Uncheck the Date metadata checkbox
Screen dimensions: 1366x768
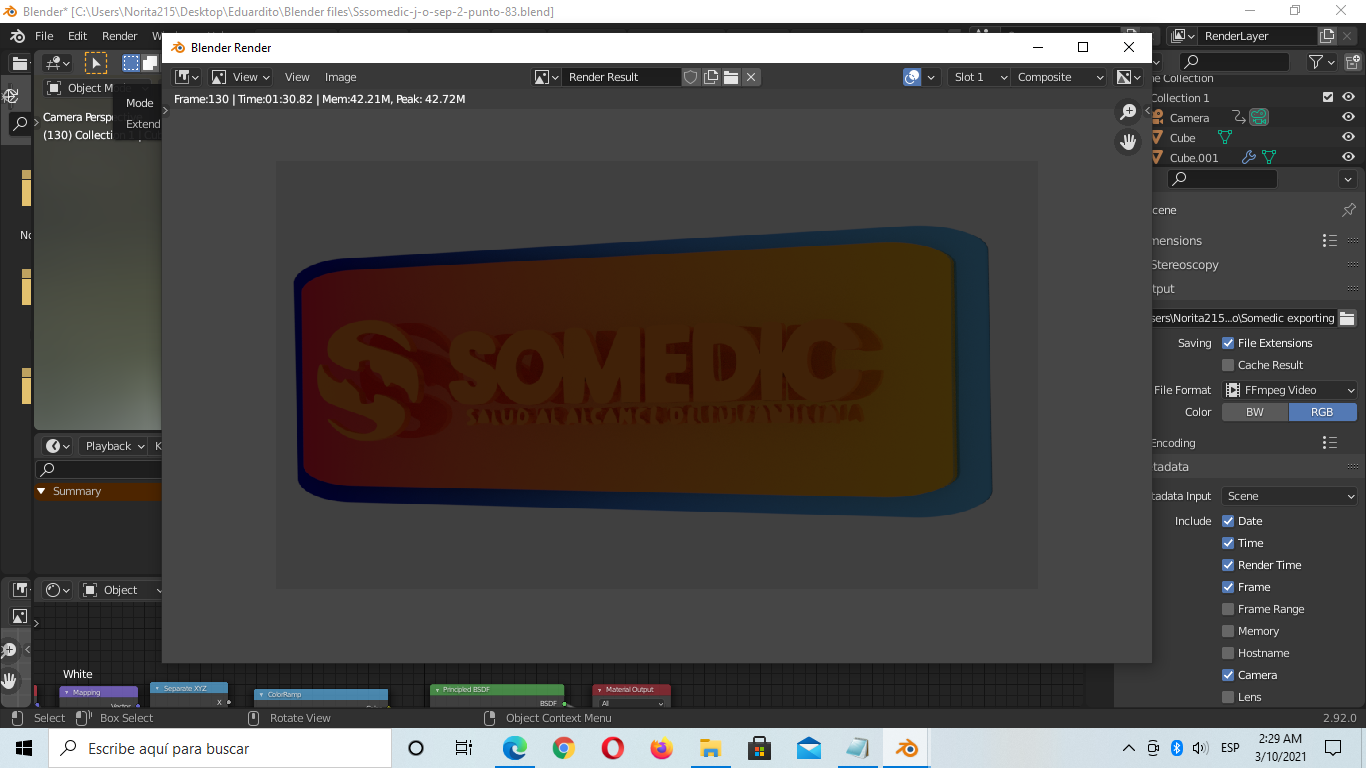click(1228, 521)
